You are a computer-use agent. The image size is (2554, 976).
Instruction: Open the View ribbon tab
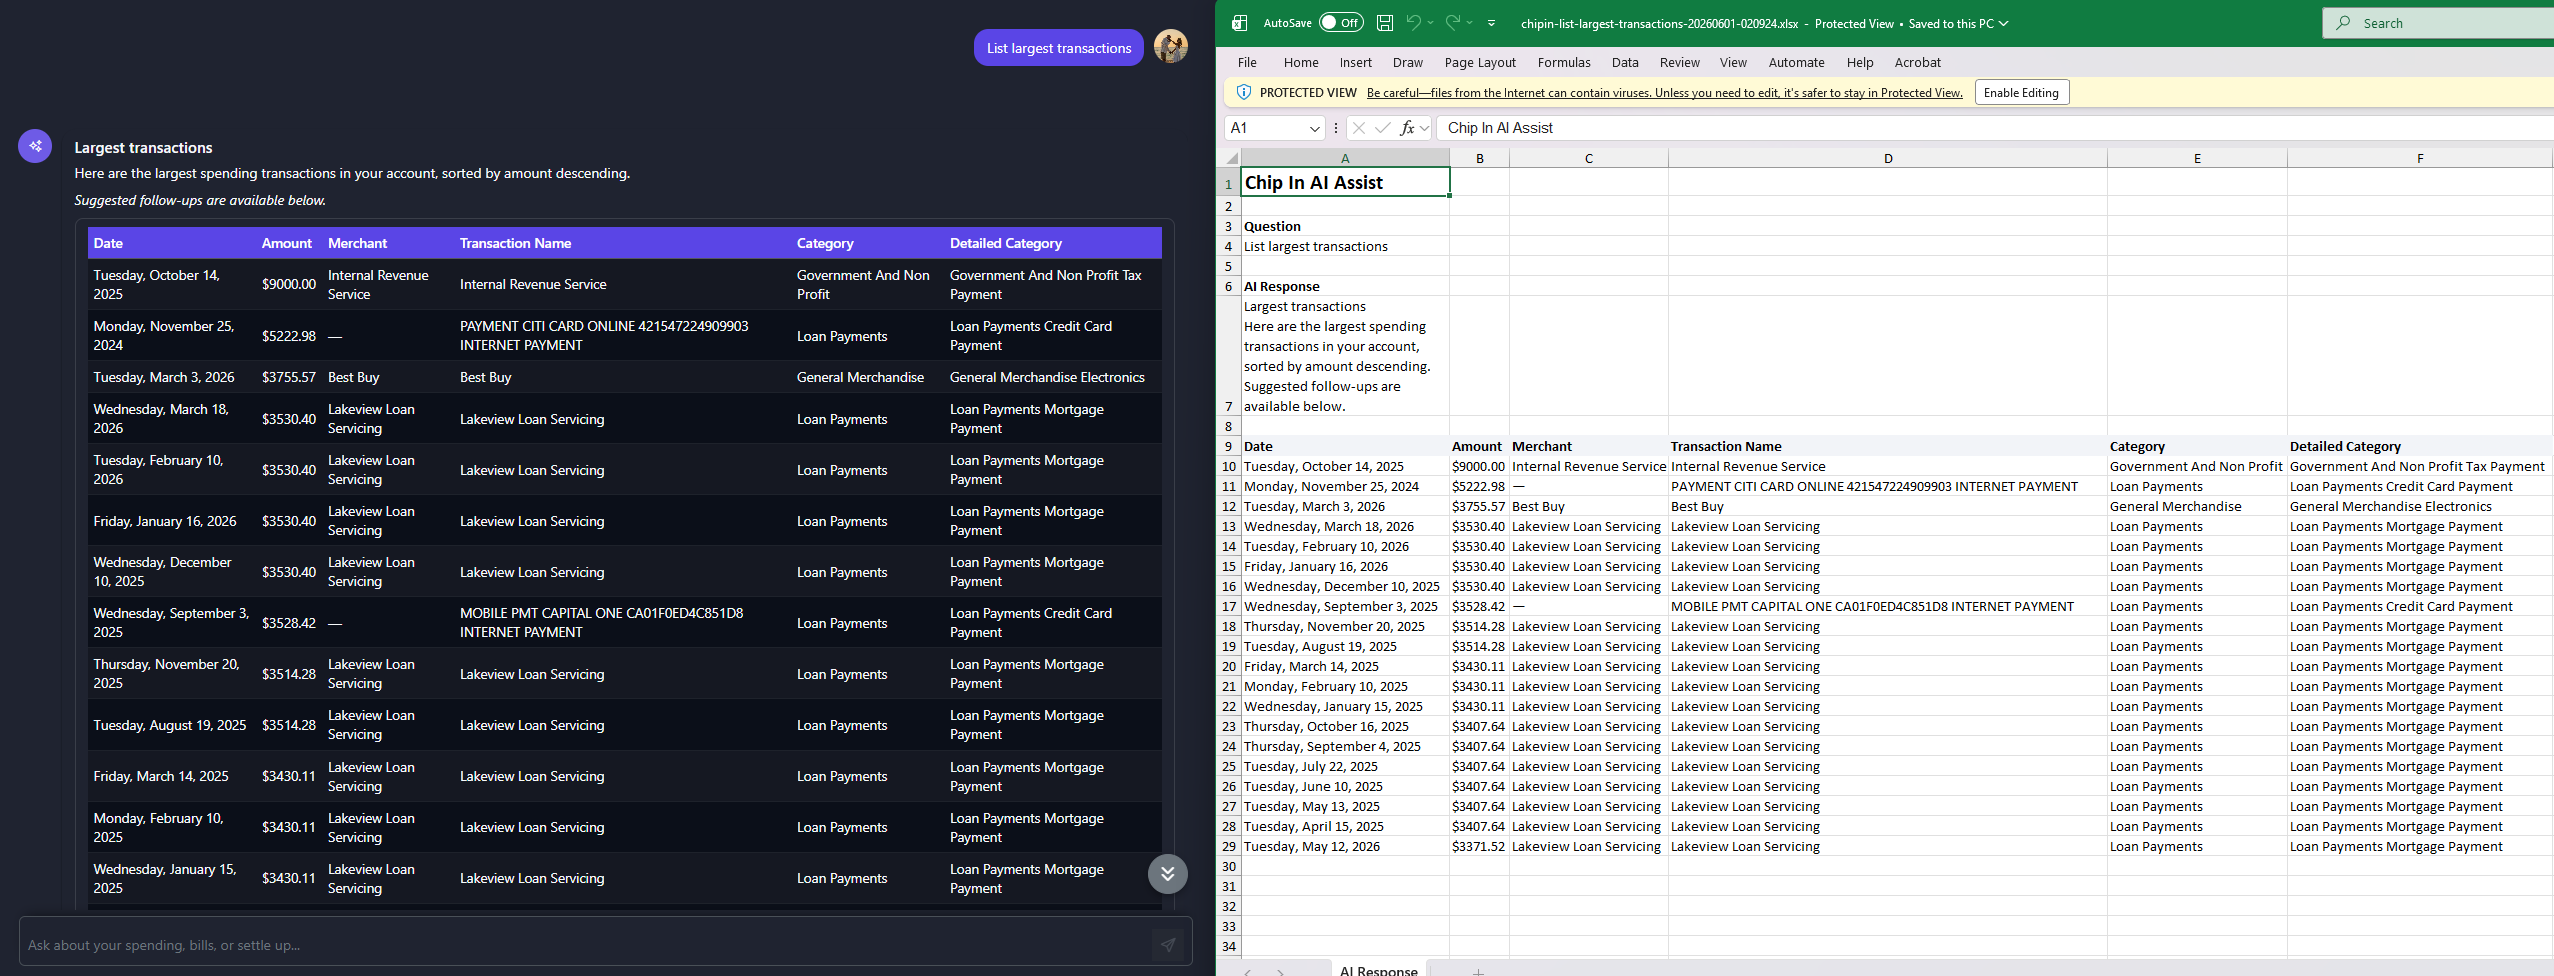(x=1733, y=62)
